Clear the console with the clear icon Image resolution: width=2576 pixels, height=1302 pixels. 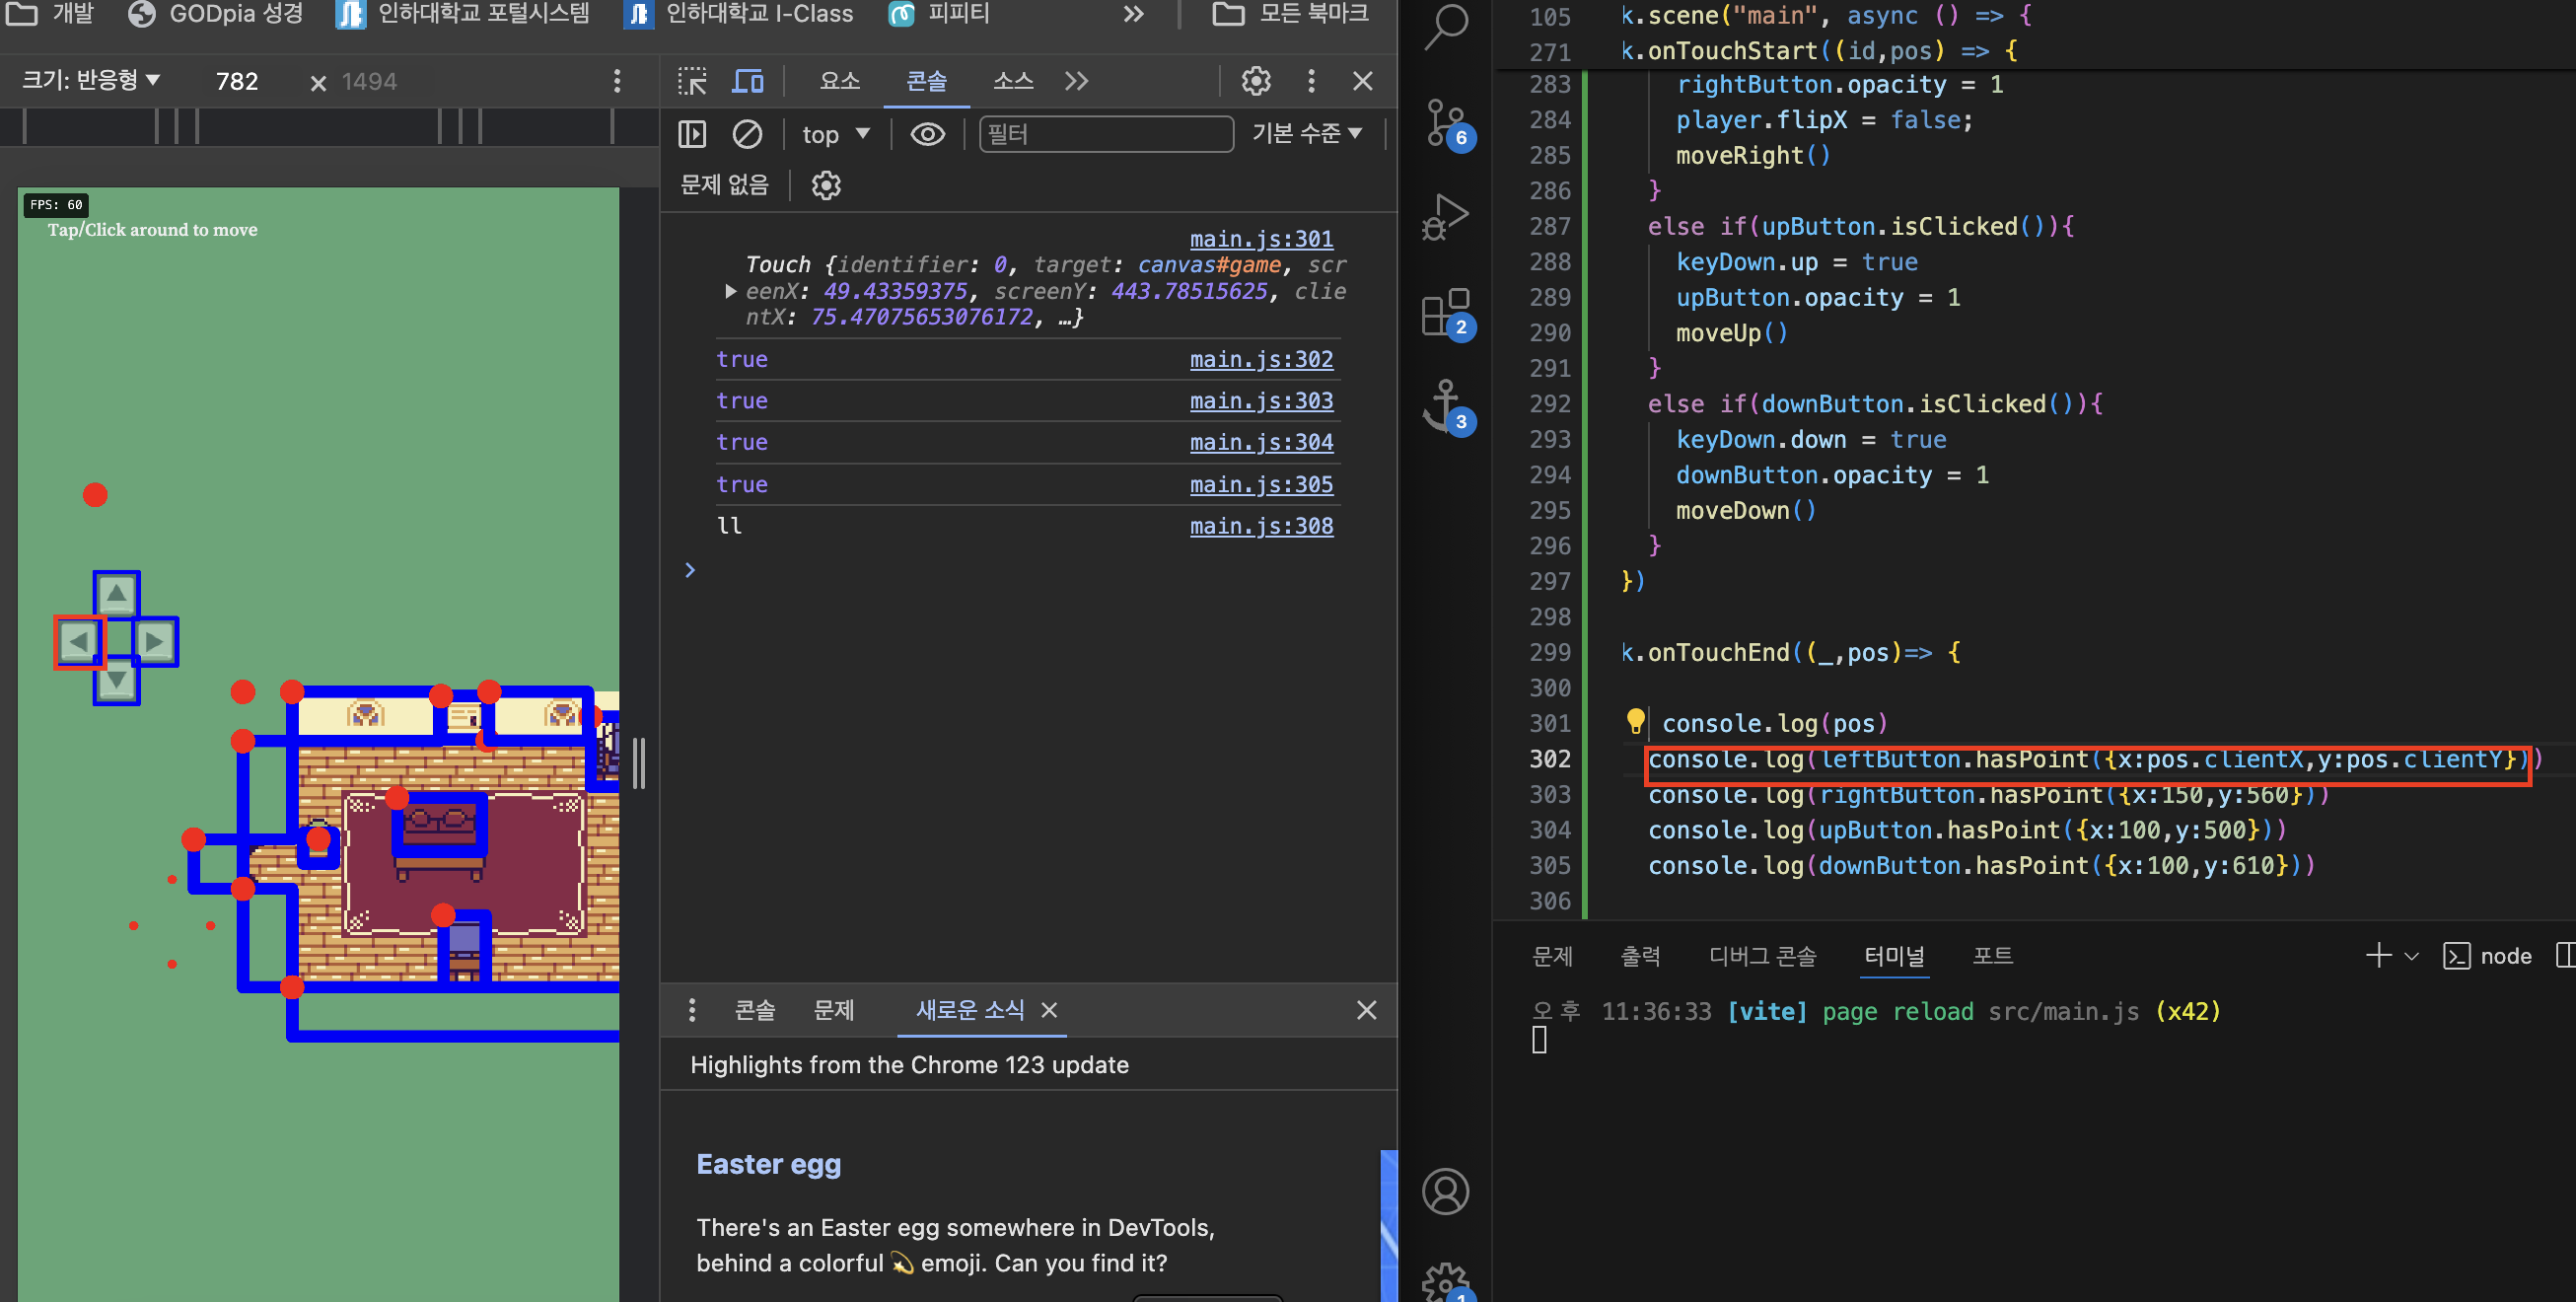(x=747, y=134)
